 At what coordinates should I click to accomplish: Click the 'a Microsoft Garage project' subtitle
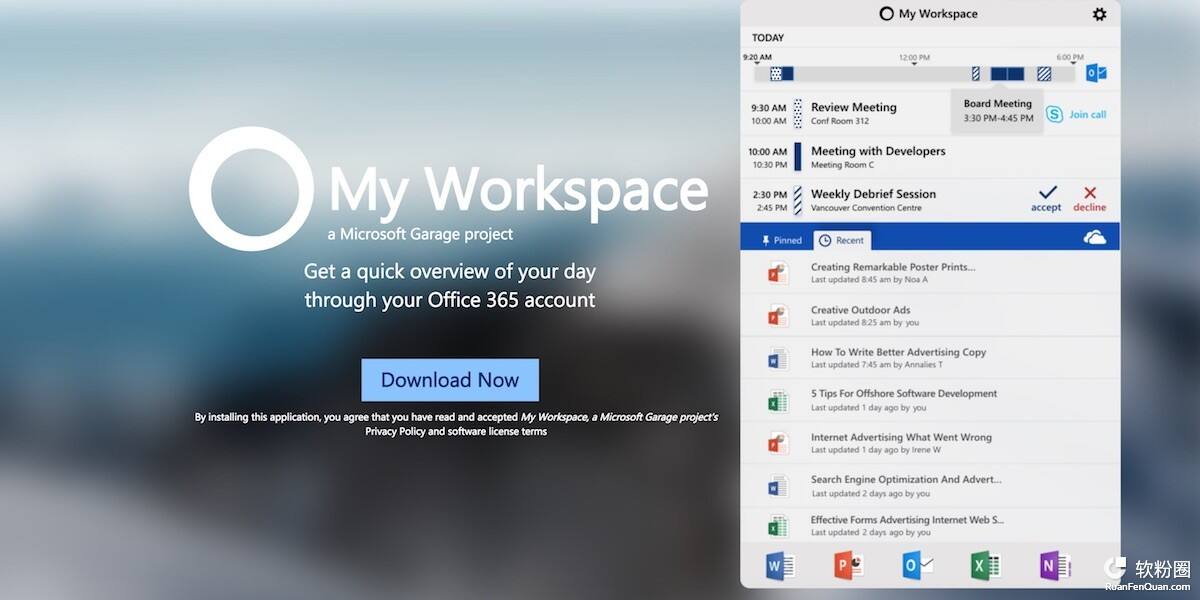point(420,234)
